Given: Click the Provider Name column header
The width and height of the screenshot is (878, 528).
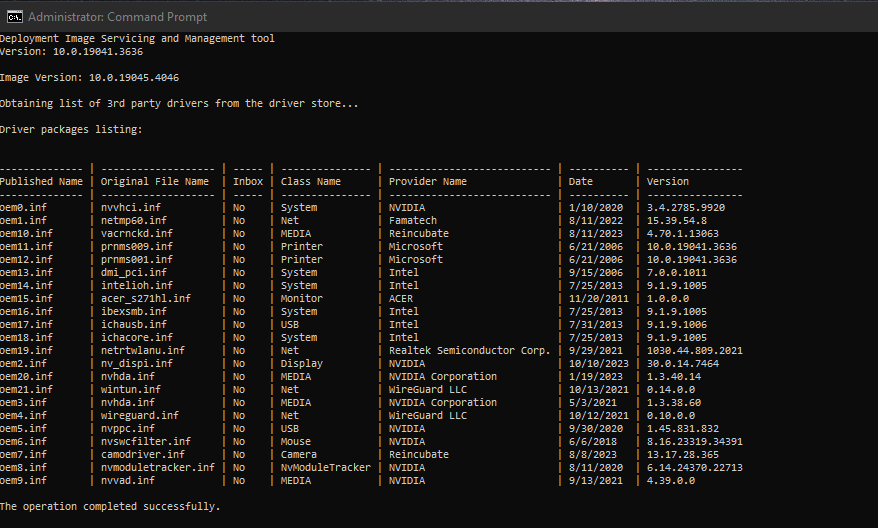Looking at the screenshot, I should point(428,182).
